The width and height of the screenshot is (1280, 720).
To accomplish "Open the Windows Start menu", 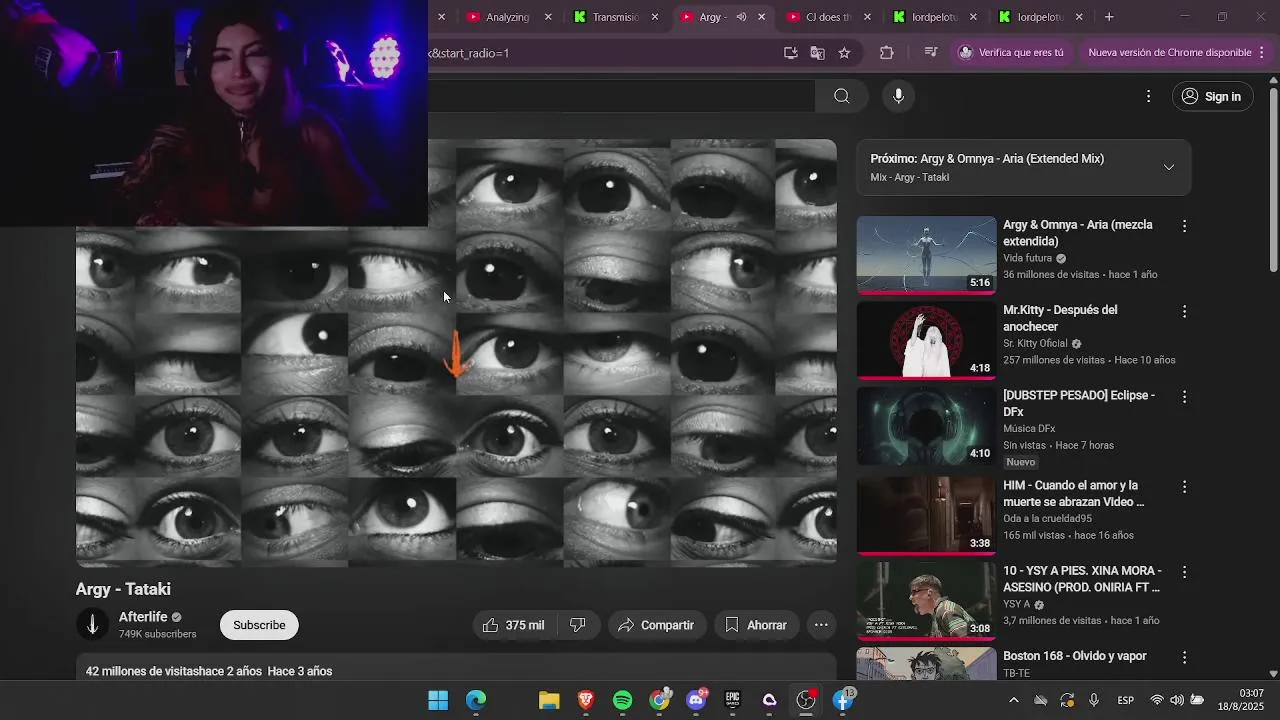I will click(x=438, y=700).
